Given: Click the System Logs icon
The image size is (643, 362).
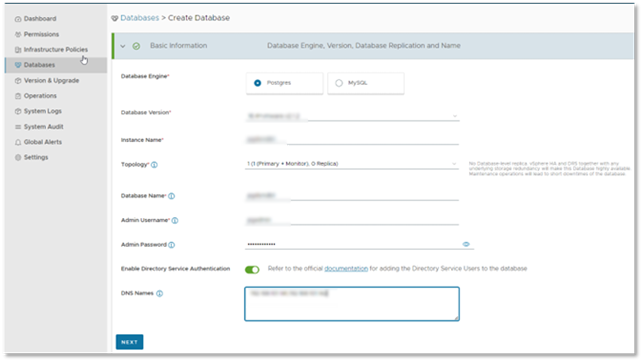Looking at the screenshot, I should [18, 112].
